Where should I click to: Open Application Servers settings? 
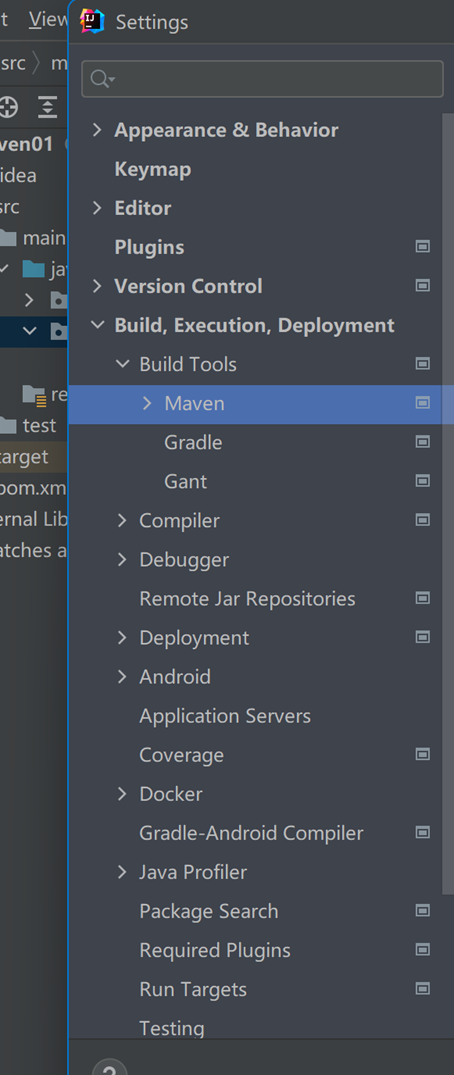225,716
